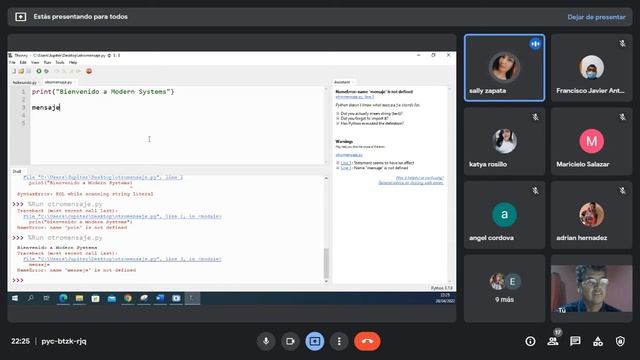
Task: Start debugging with the bug icon
Action: click(47, 71)
